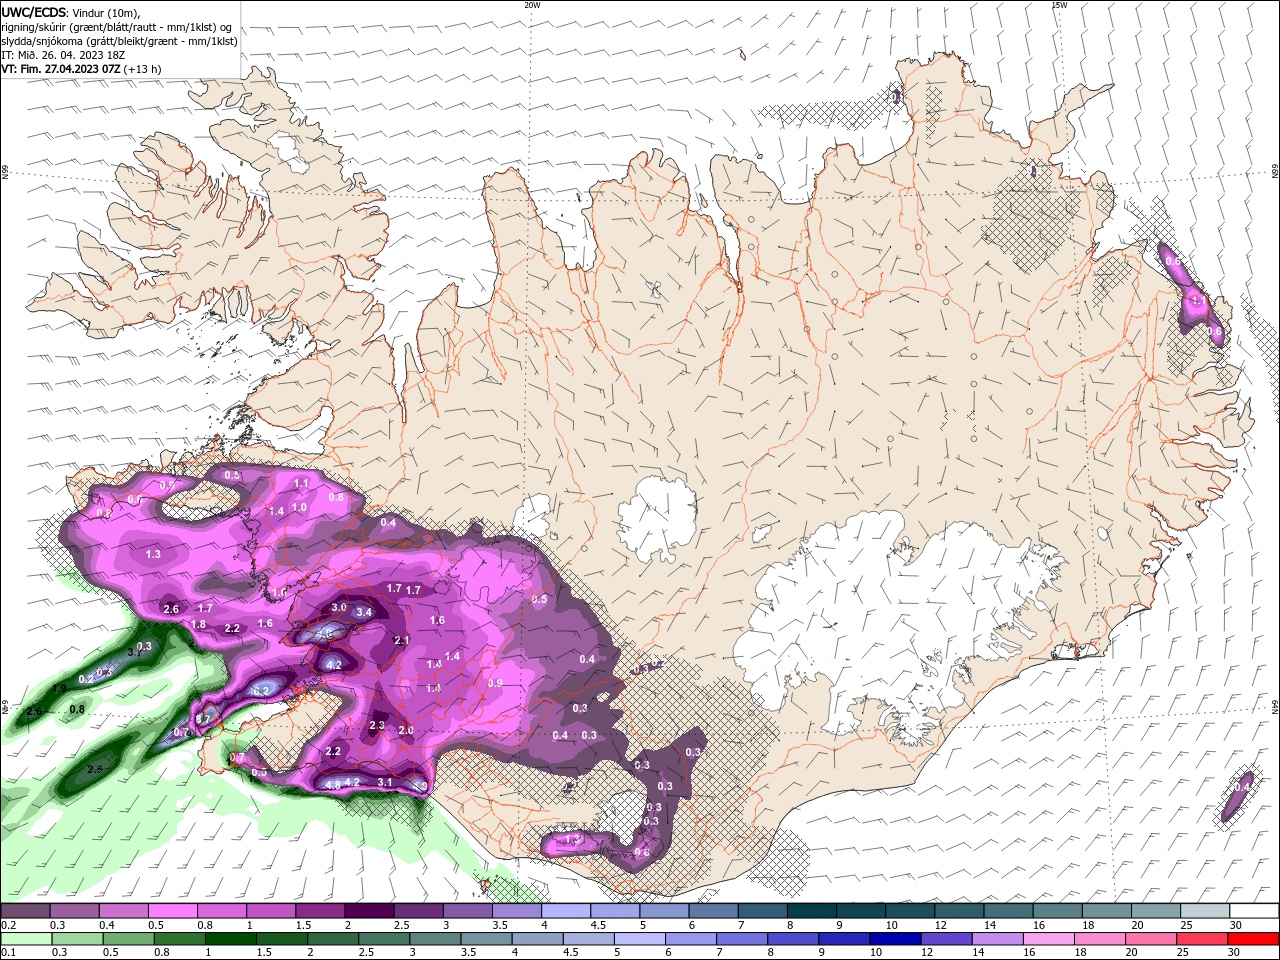Click the dark mauve swatch labeled 0.2 on upper scale
Image resolution: width=1280 pixels, height=960 pixels.
[25, 911]
